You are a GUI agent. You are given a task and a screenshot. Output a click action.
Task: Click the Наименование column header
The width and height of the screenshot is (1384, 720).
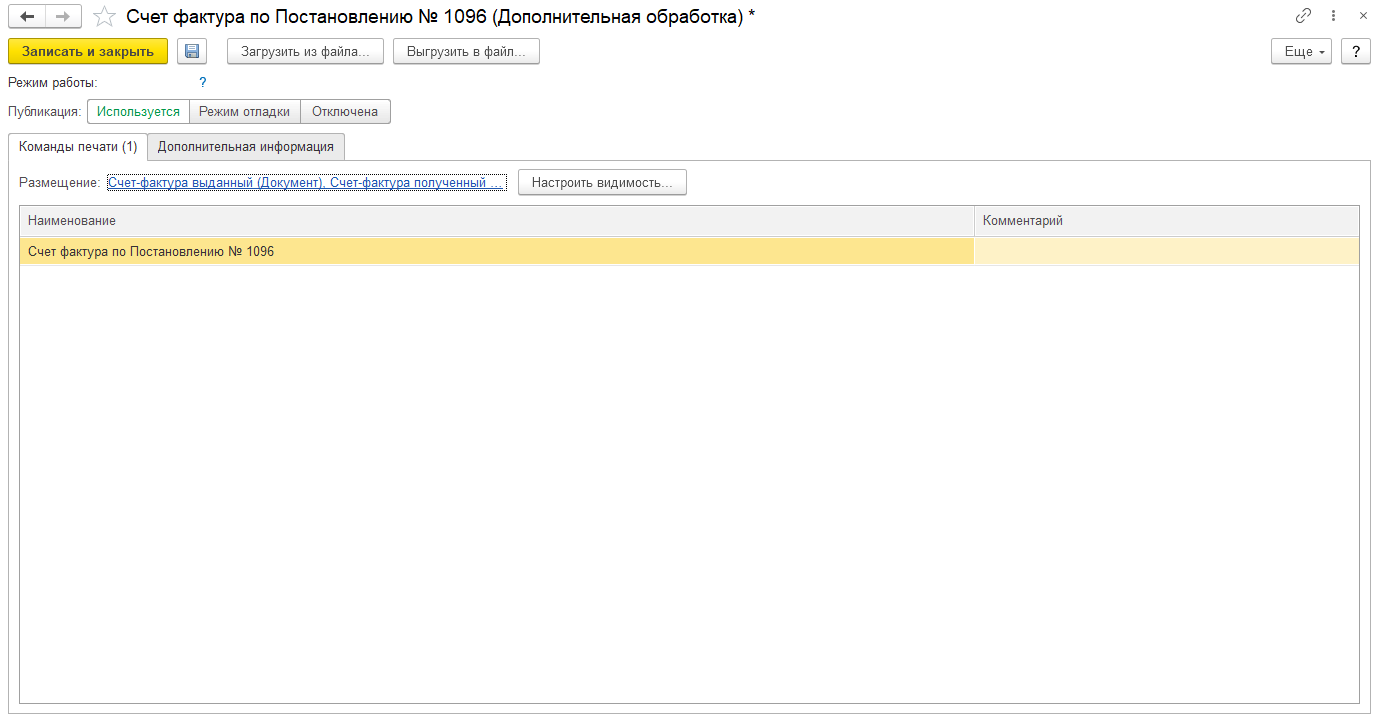497,221
